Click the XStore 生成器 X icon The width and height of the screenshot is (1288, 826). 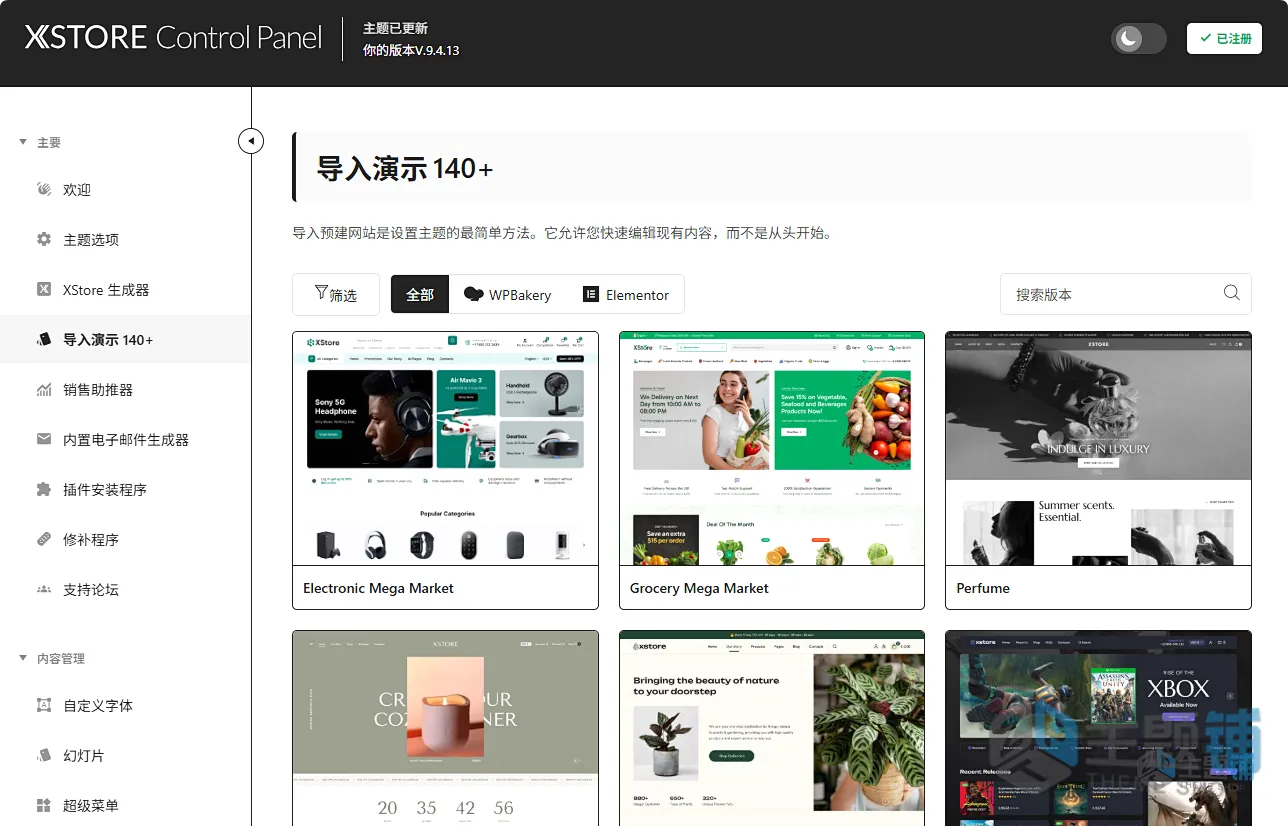pos(44,289)
